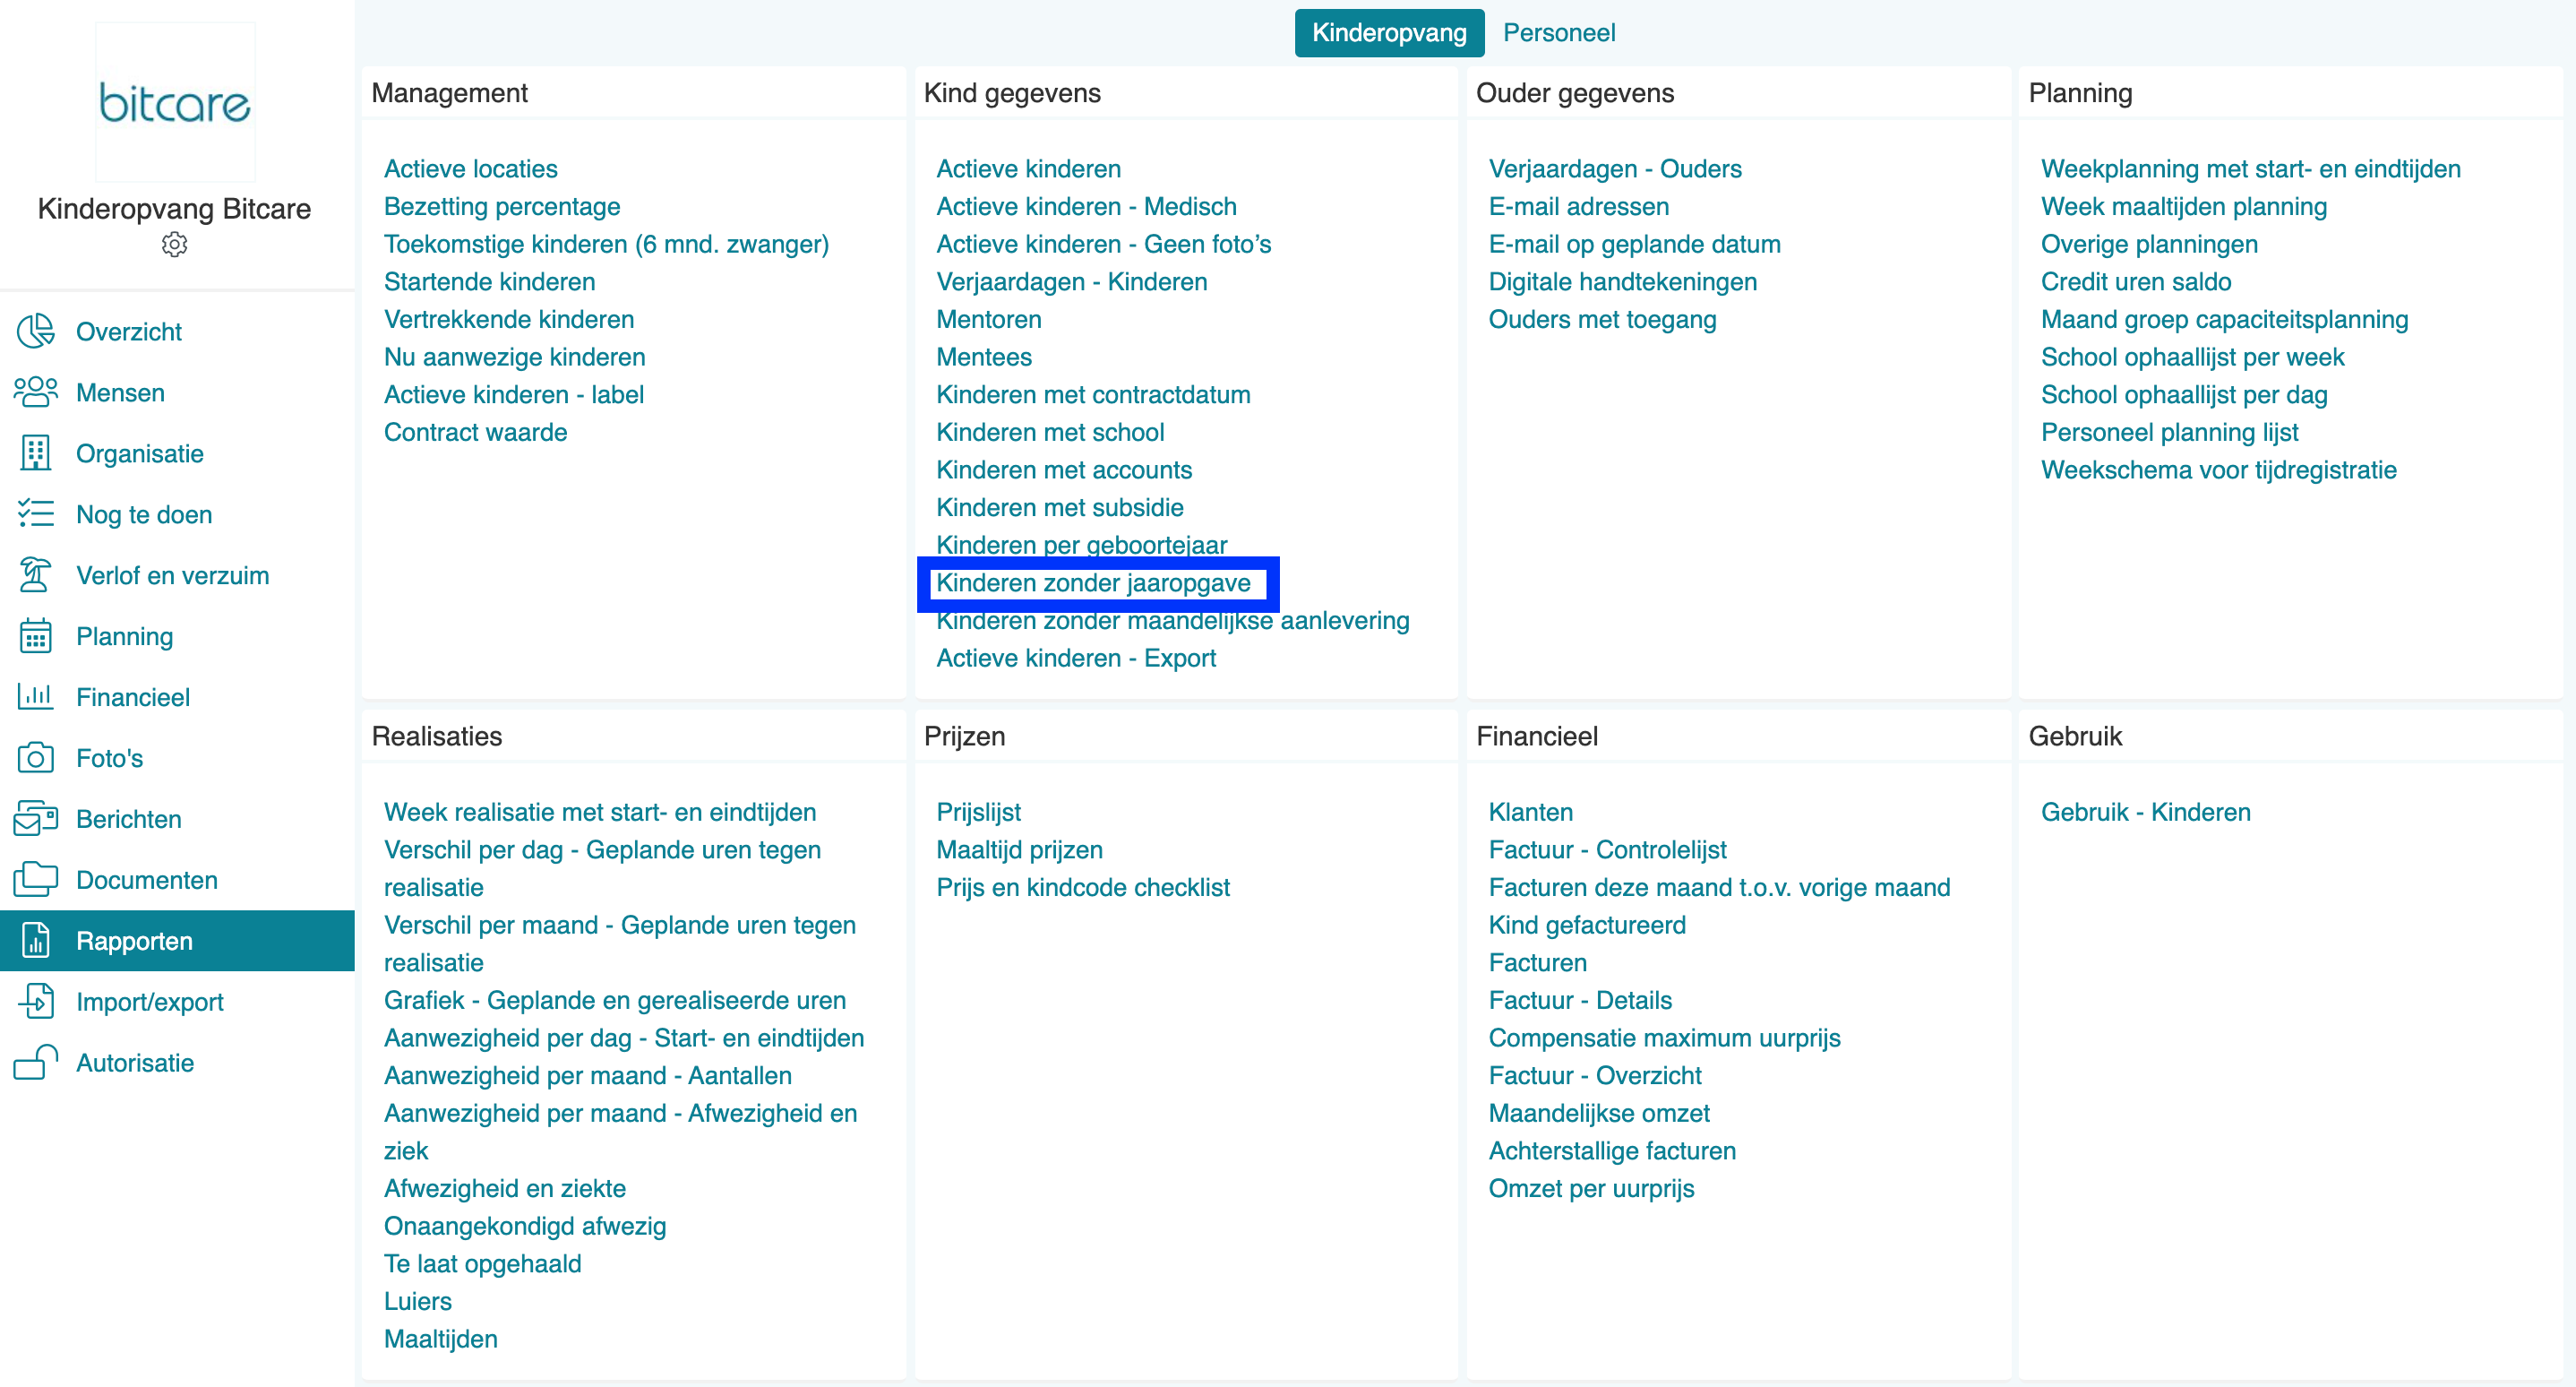Open the Actieve locaties report
Image resolution: width=2576 pixels, height=1387 pixels.
click(x=471, y=169)
